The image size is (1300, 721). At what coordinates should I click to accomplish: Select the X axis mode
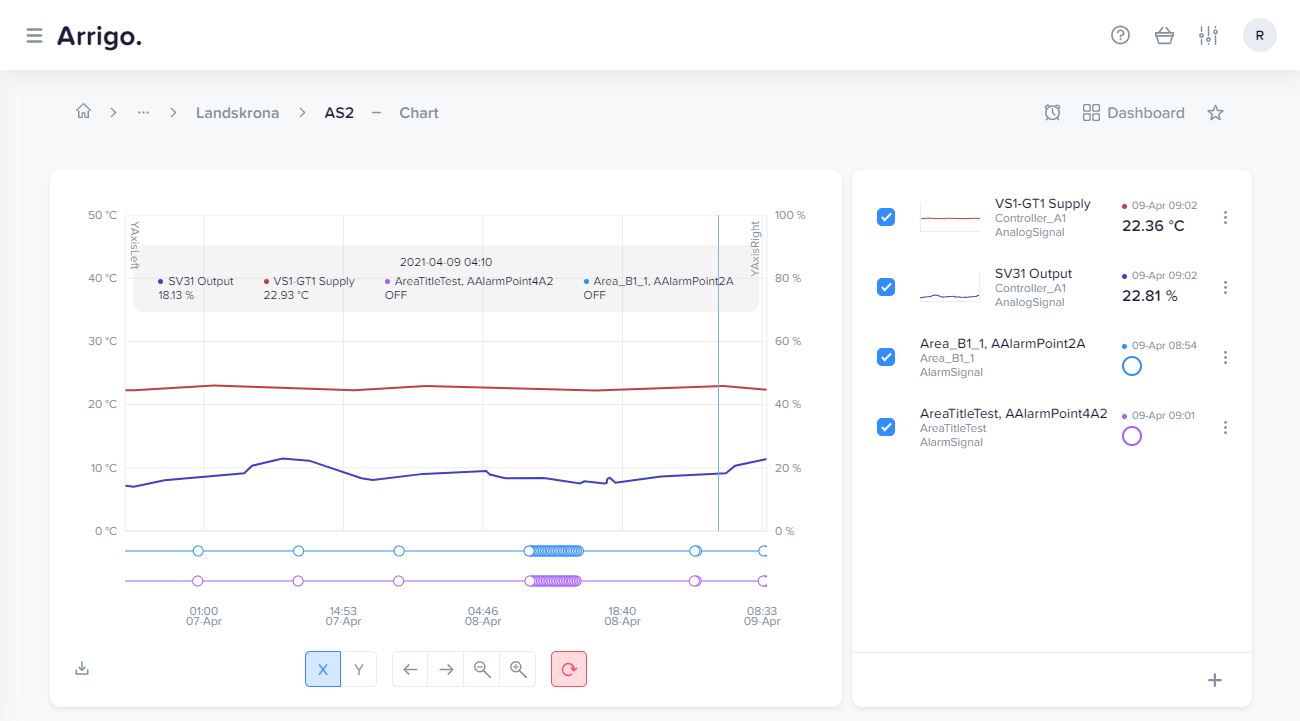coord(323,669)
